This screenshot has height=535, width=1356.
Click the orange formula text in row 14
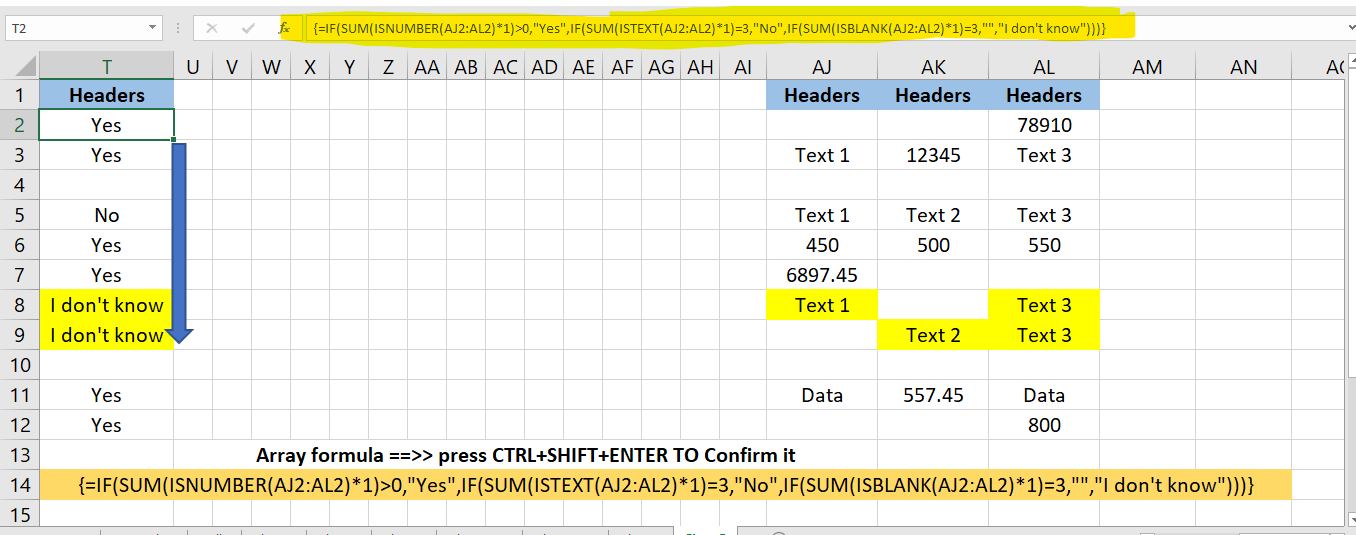(666, 485)
